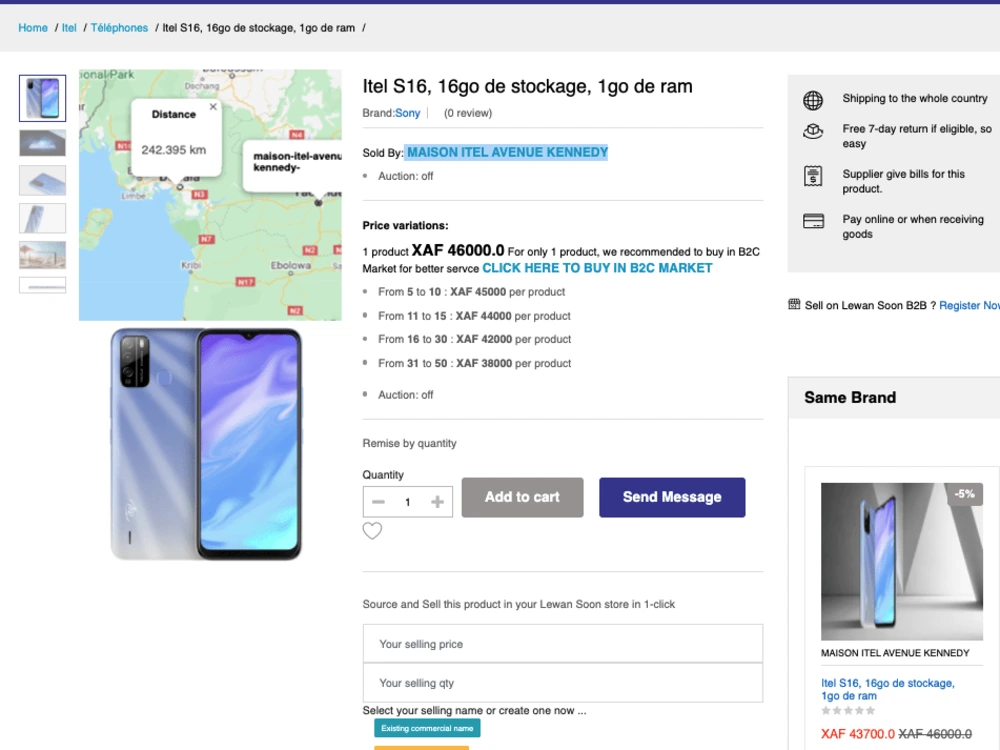
Task: Click 'From 31 to 50 : XAF 38000' row
Action: coord(474,363)
